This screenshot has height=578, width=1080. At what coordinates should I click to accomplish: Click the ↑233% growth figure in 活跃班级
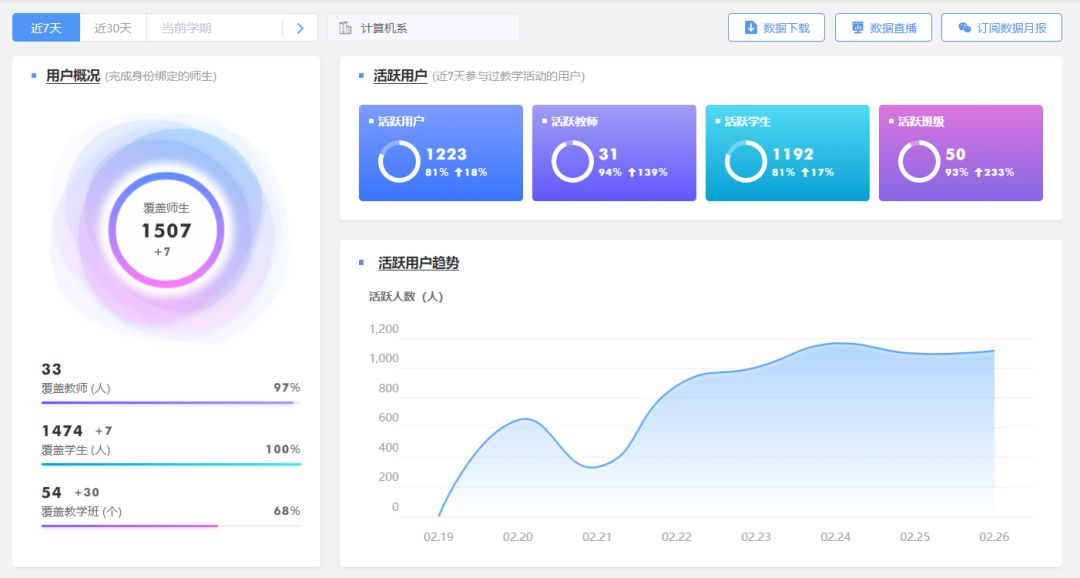coord(994,172)
